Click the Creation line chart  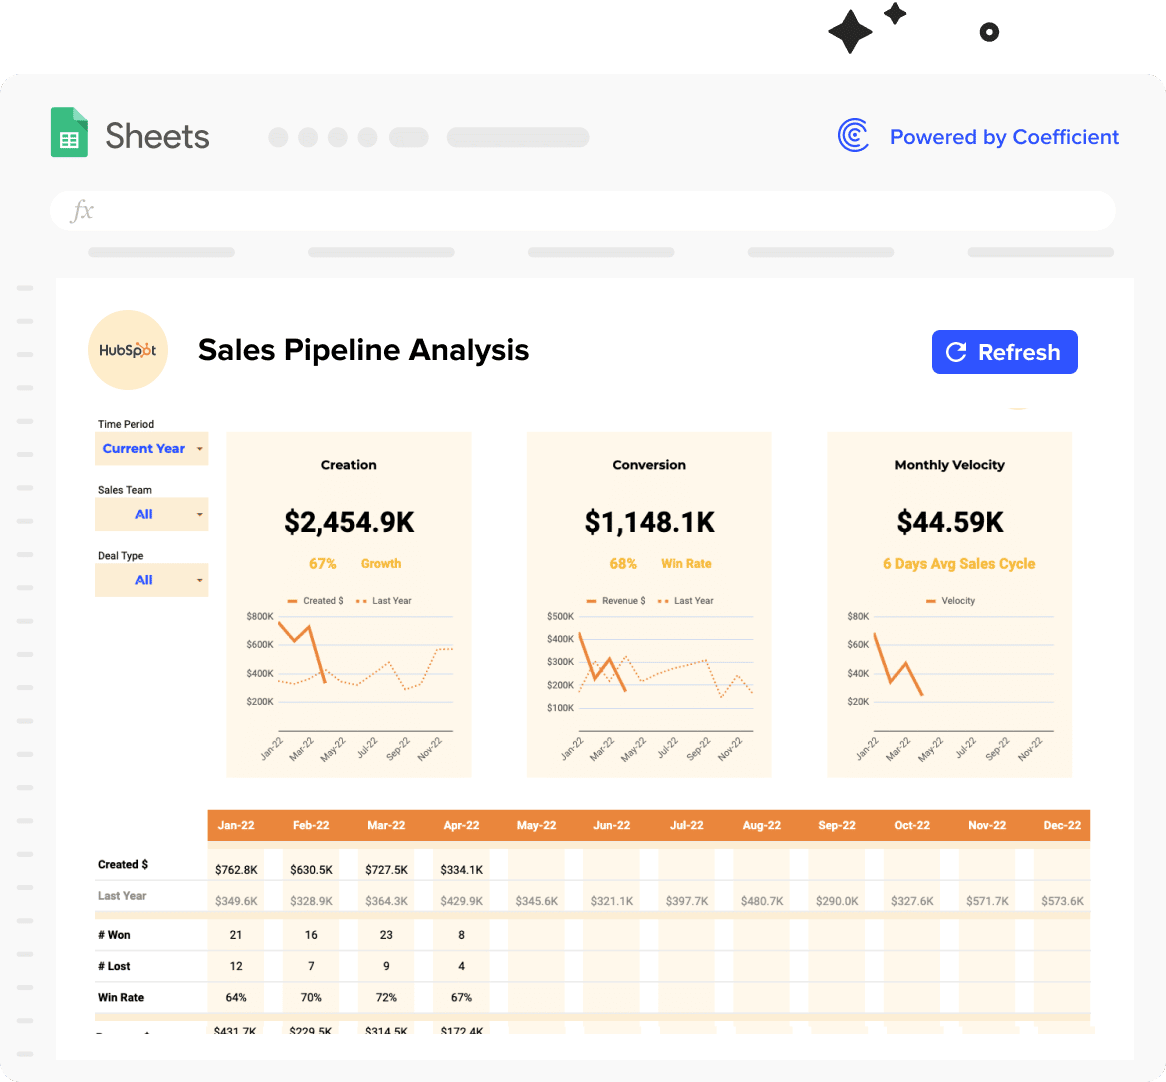[349, 680]
